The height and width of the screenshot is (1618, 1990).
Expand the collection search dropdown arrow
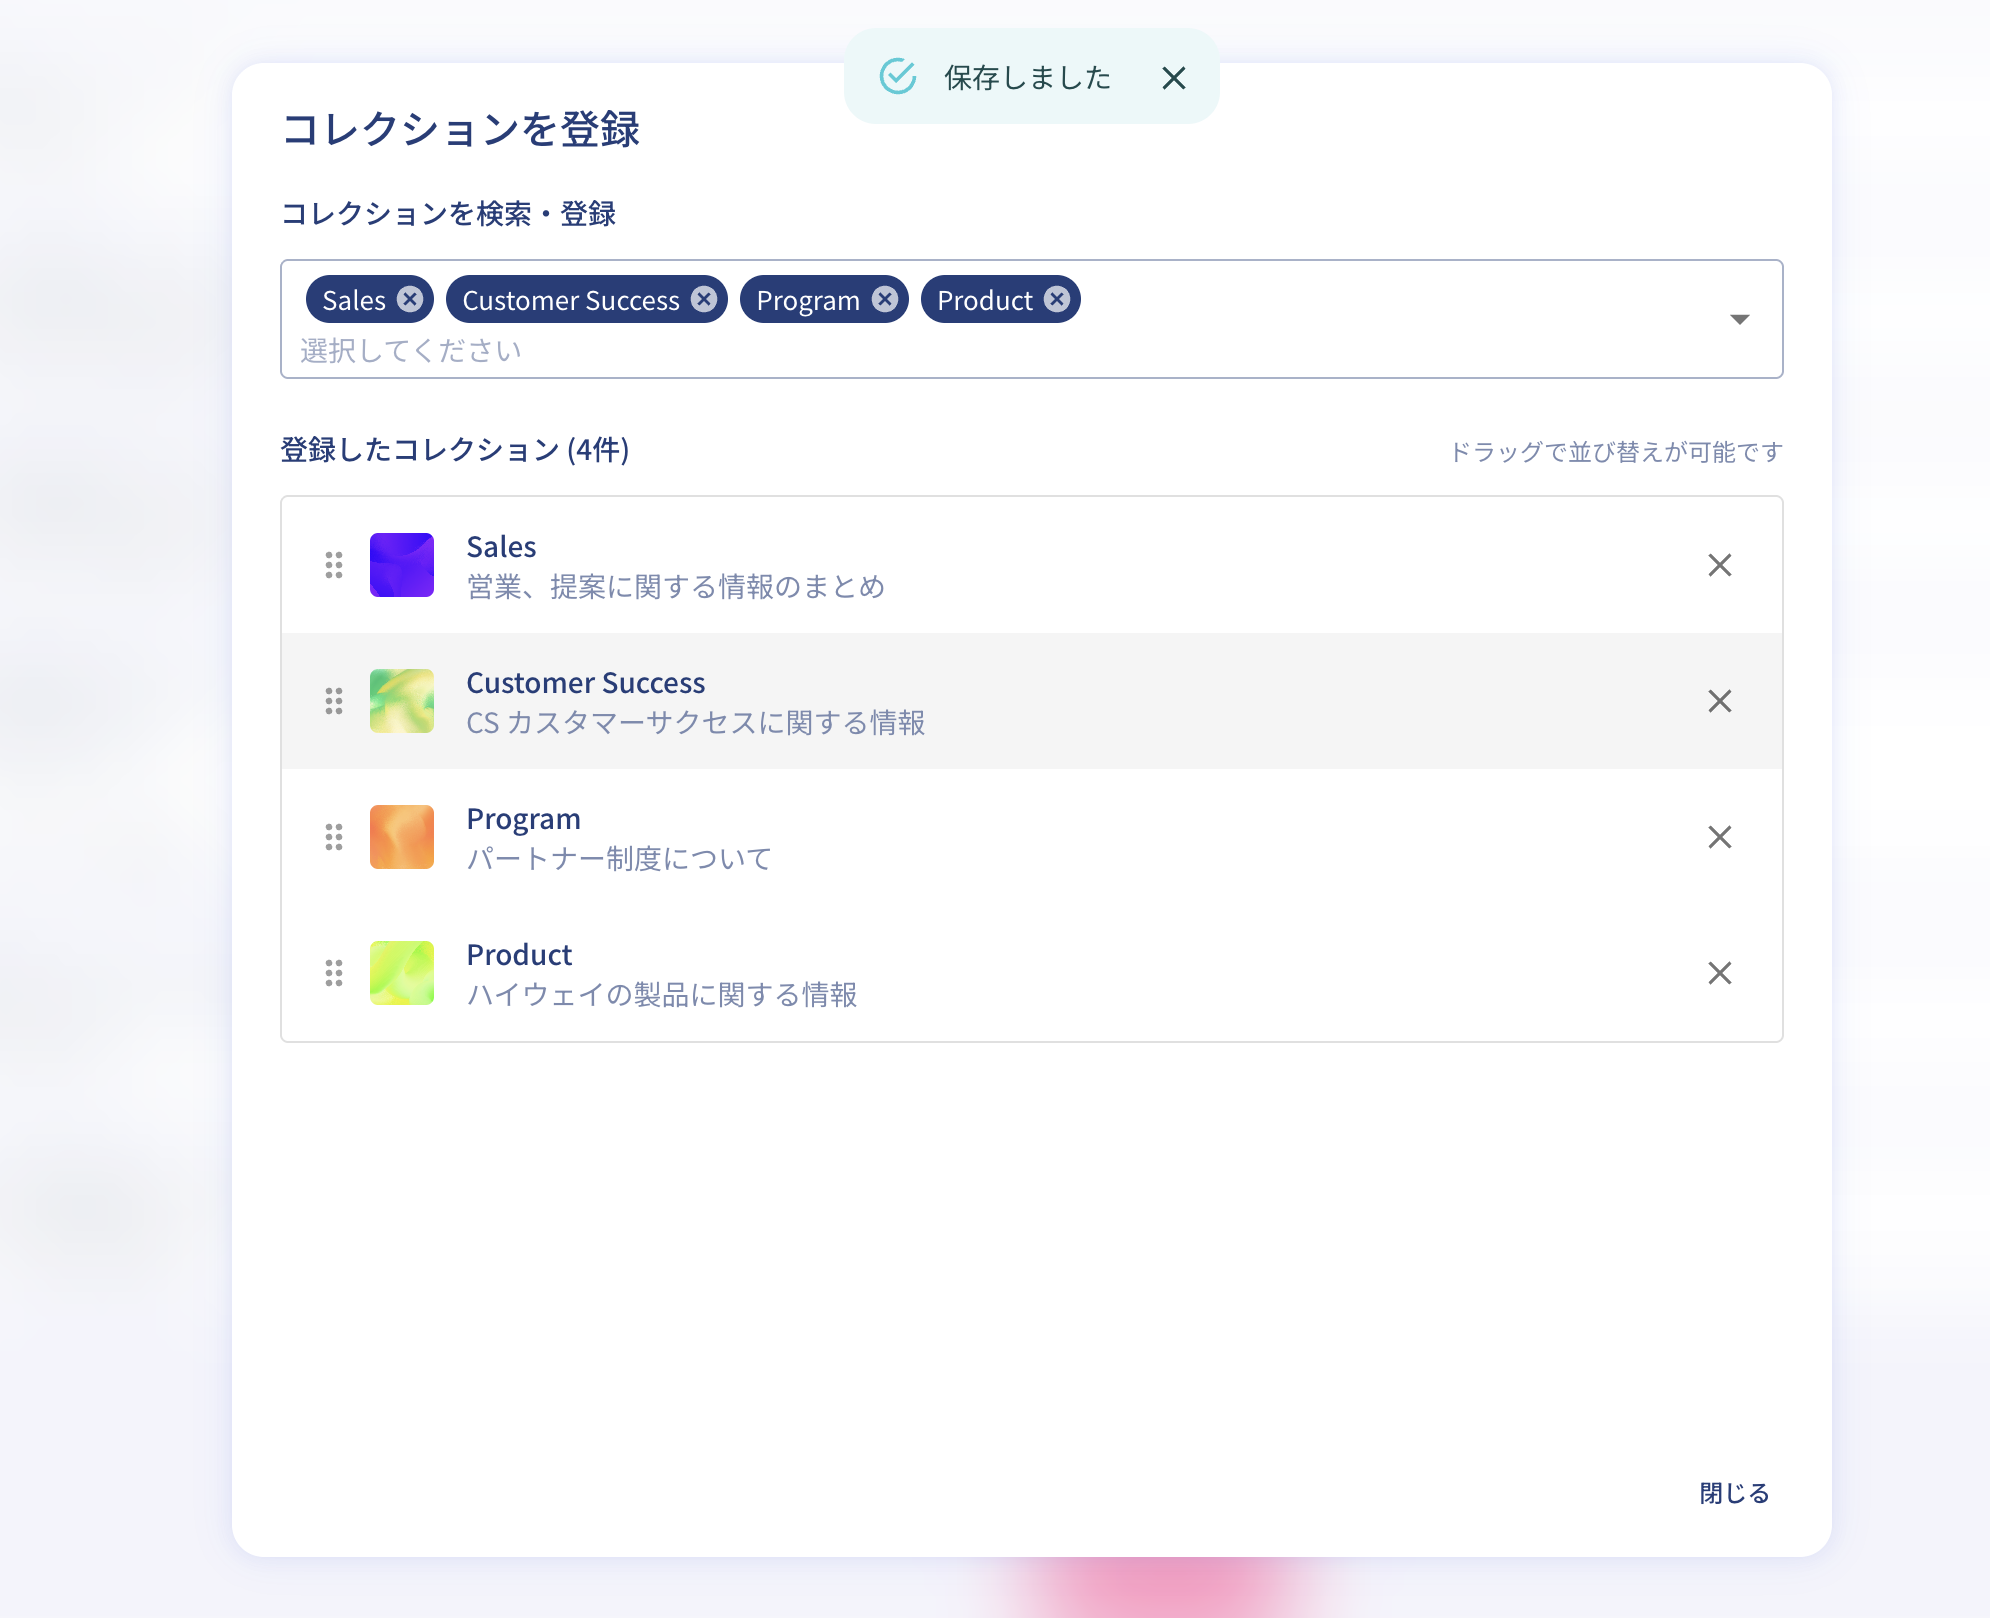click(x=1739, y=319)
